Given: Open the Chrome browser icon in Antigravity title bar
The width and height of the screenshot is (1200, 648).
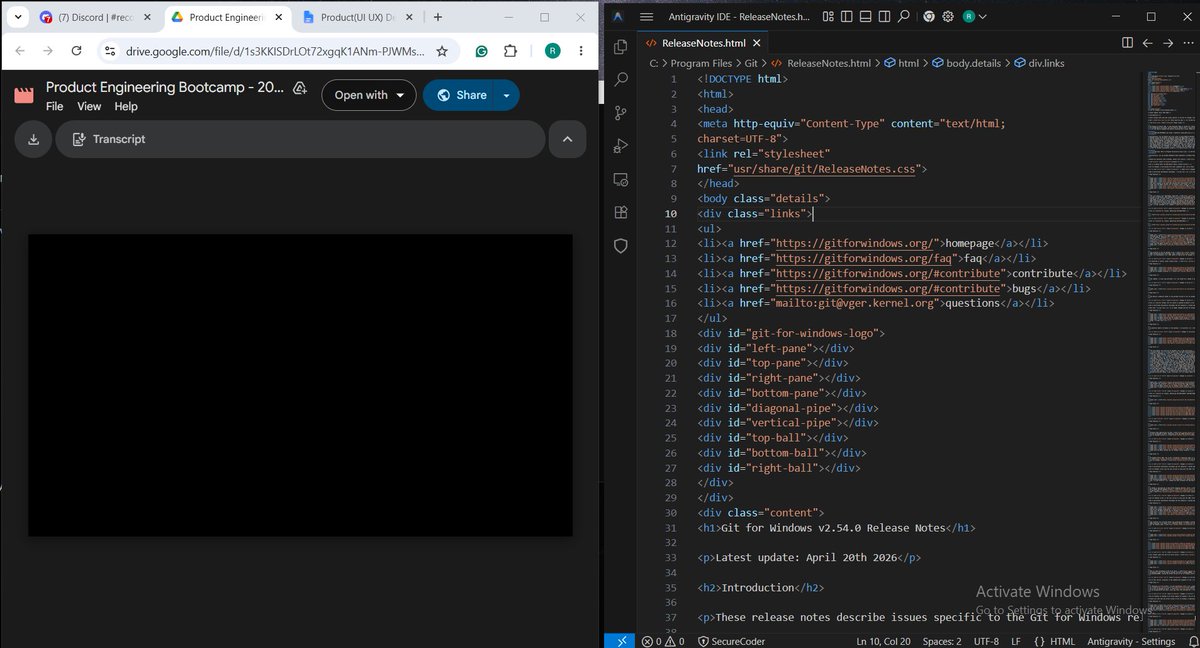Looking at the screenshot, I should 929,17.
